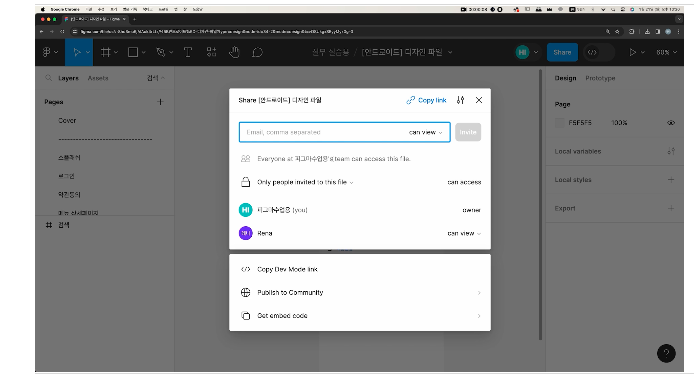Select the Frame tool
The image size is (694, 390).
pos(106,52)
